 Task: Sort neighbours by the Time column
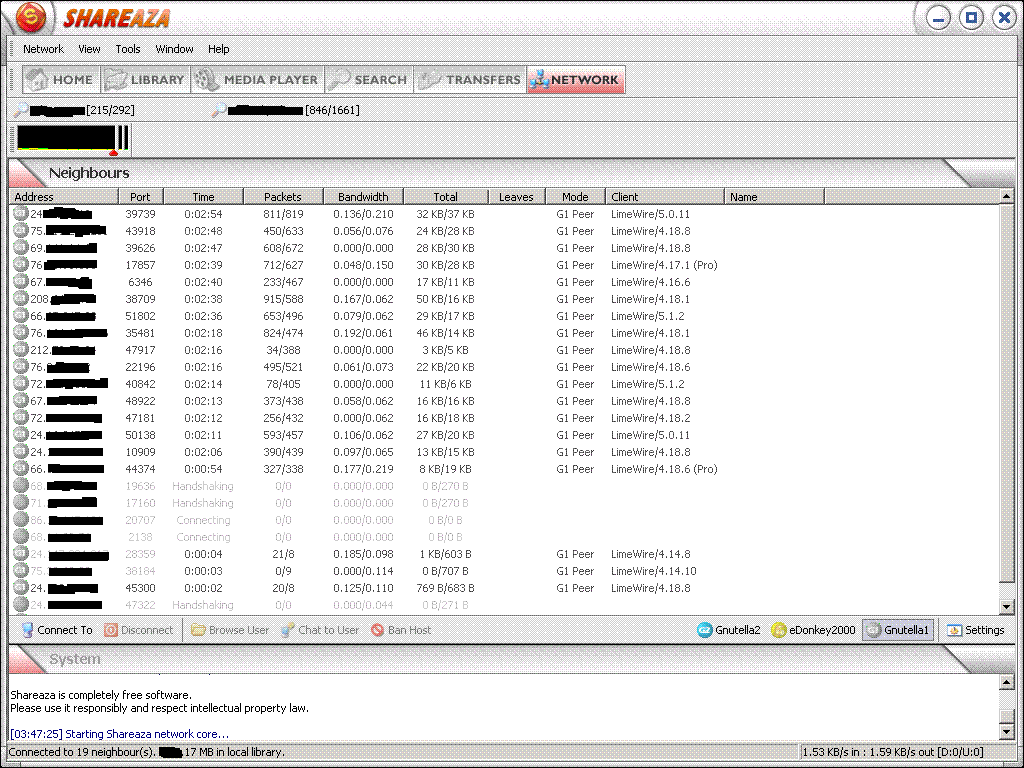(203, 197)
